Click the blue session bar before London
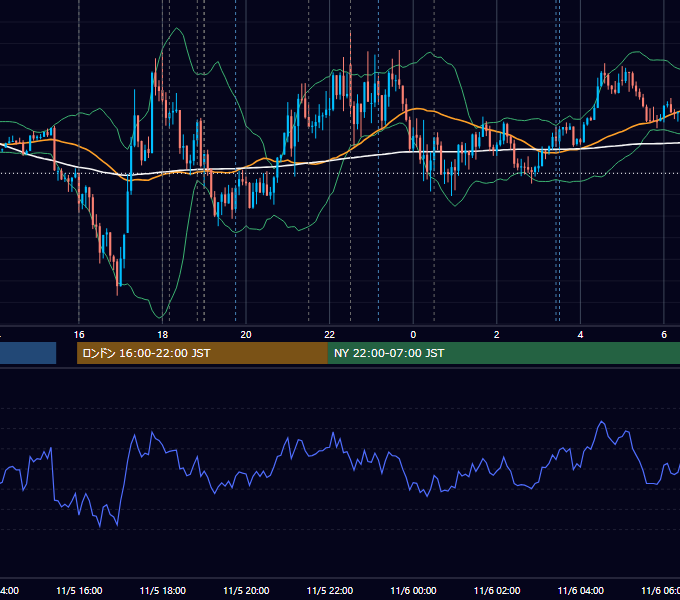 (28, 353)
